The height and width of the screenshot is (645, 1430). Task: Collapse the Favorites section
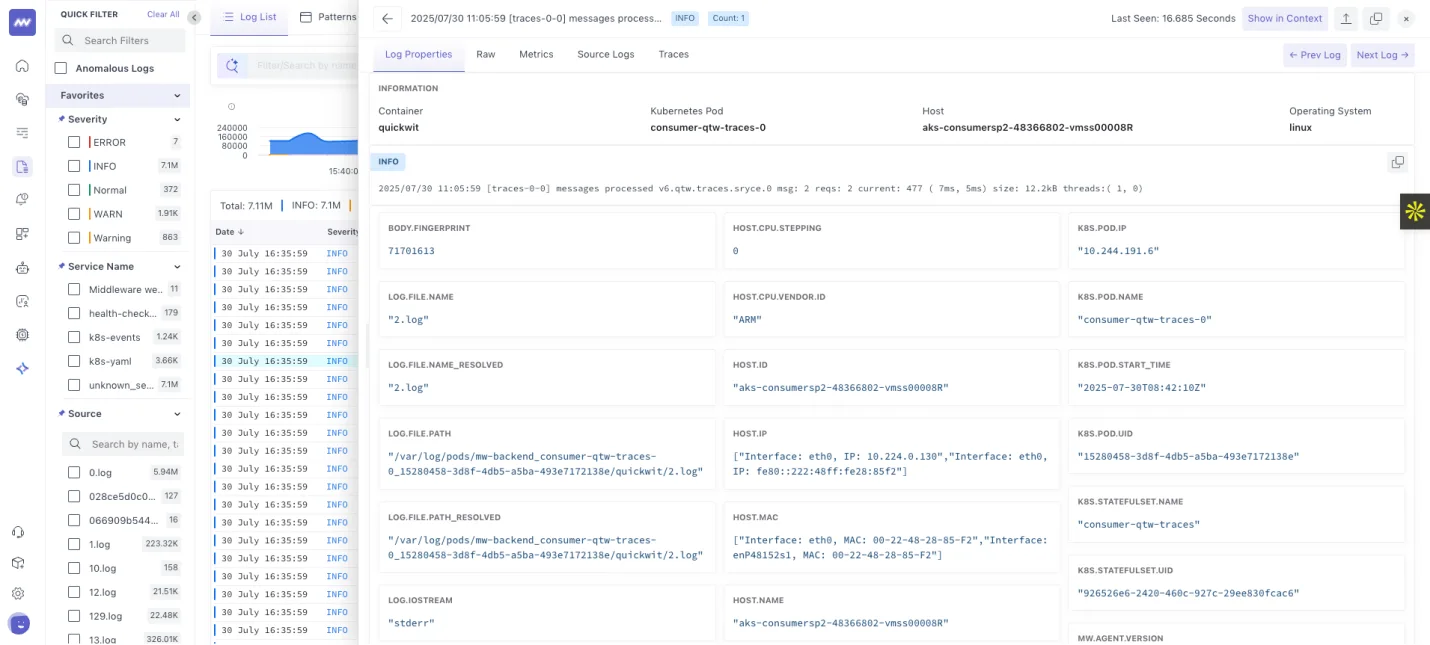coord(177,96)
